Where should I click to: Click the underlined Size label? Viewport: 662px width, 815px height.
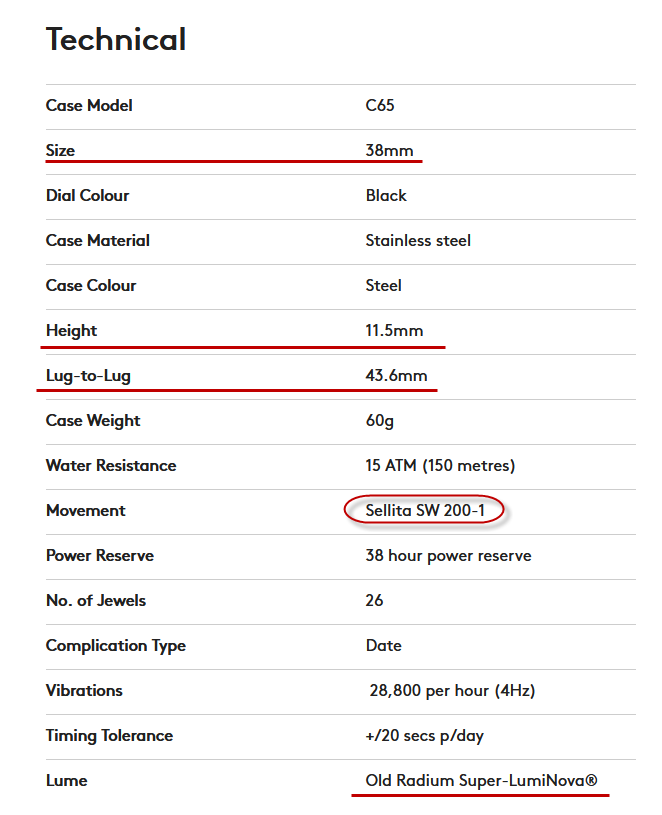60,150
